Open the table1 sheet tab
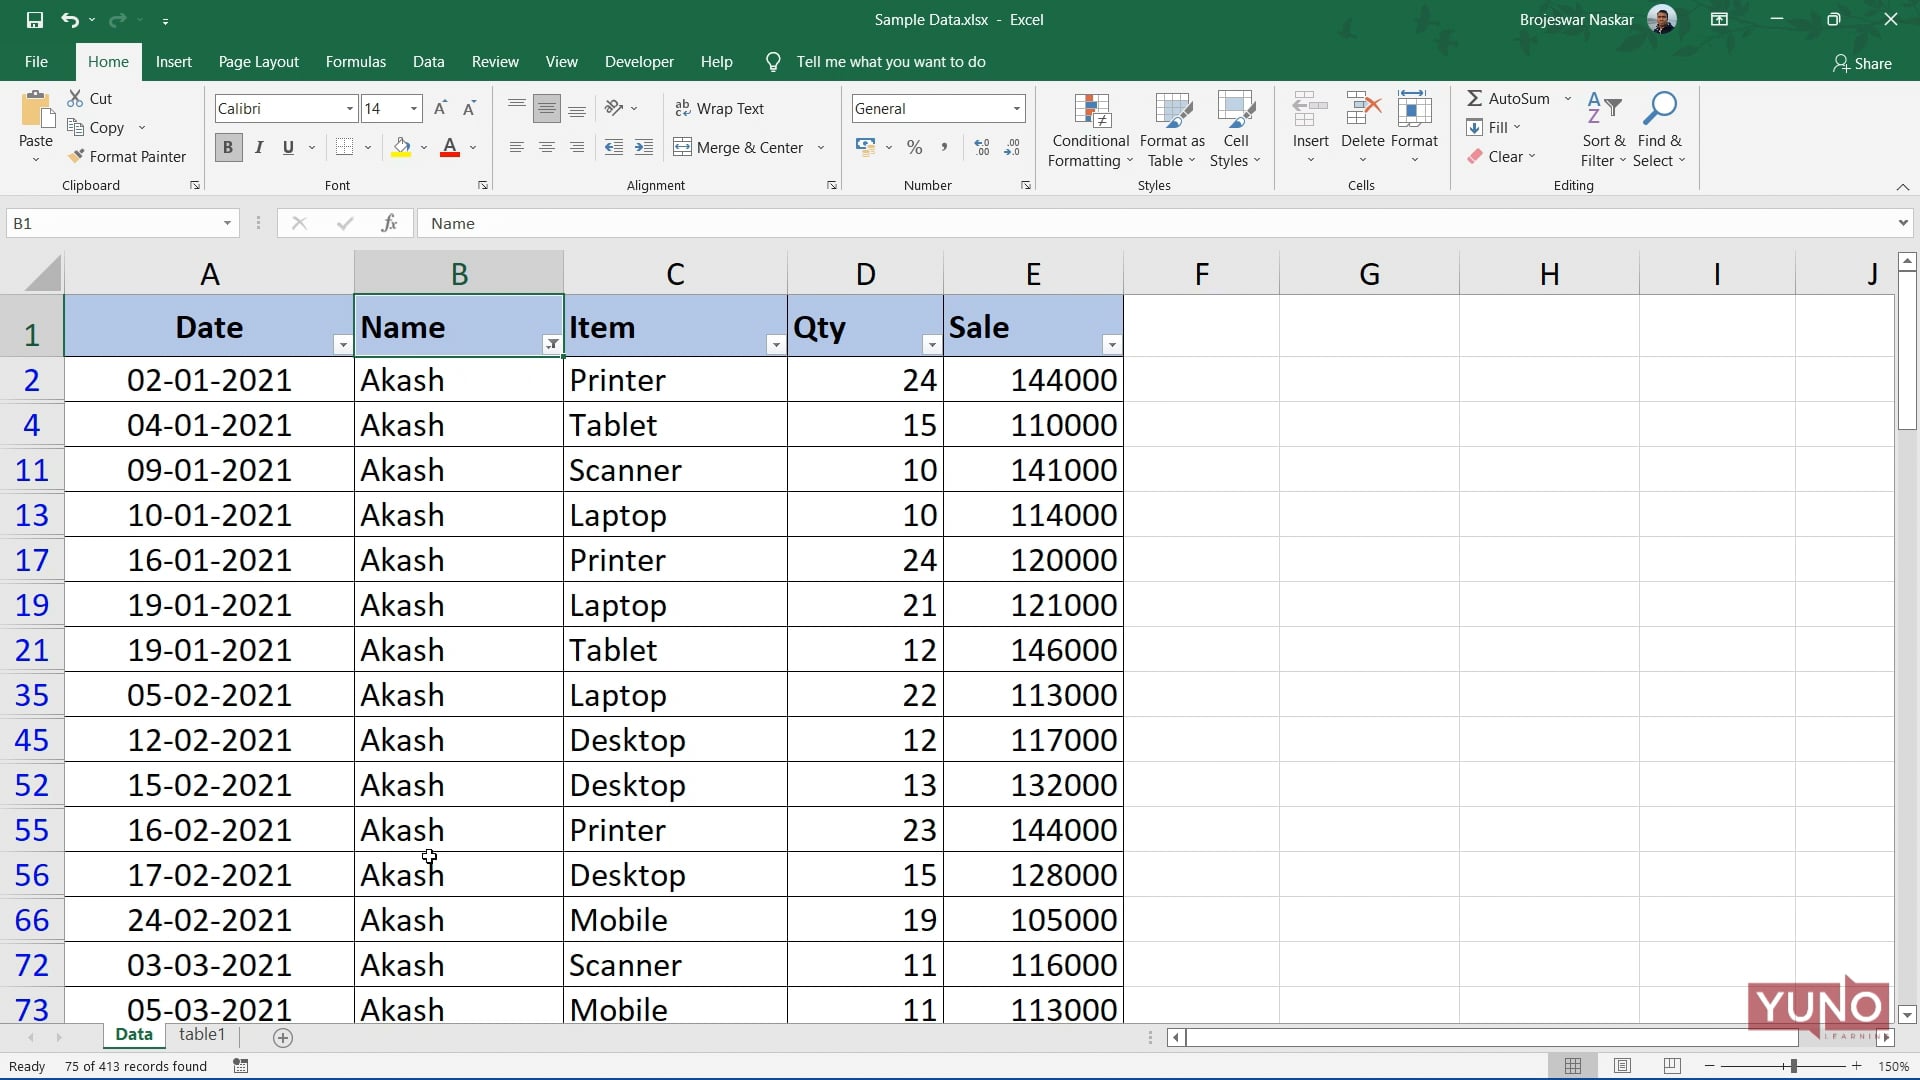 pos(202,1035)
